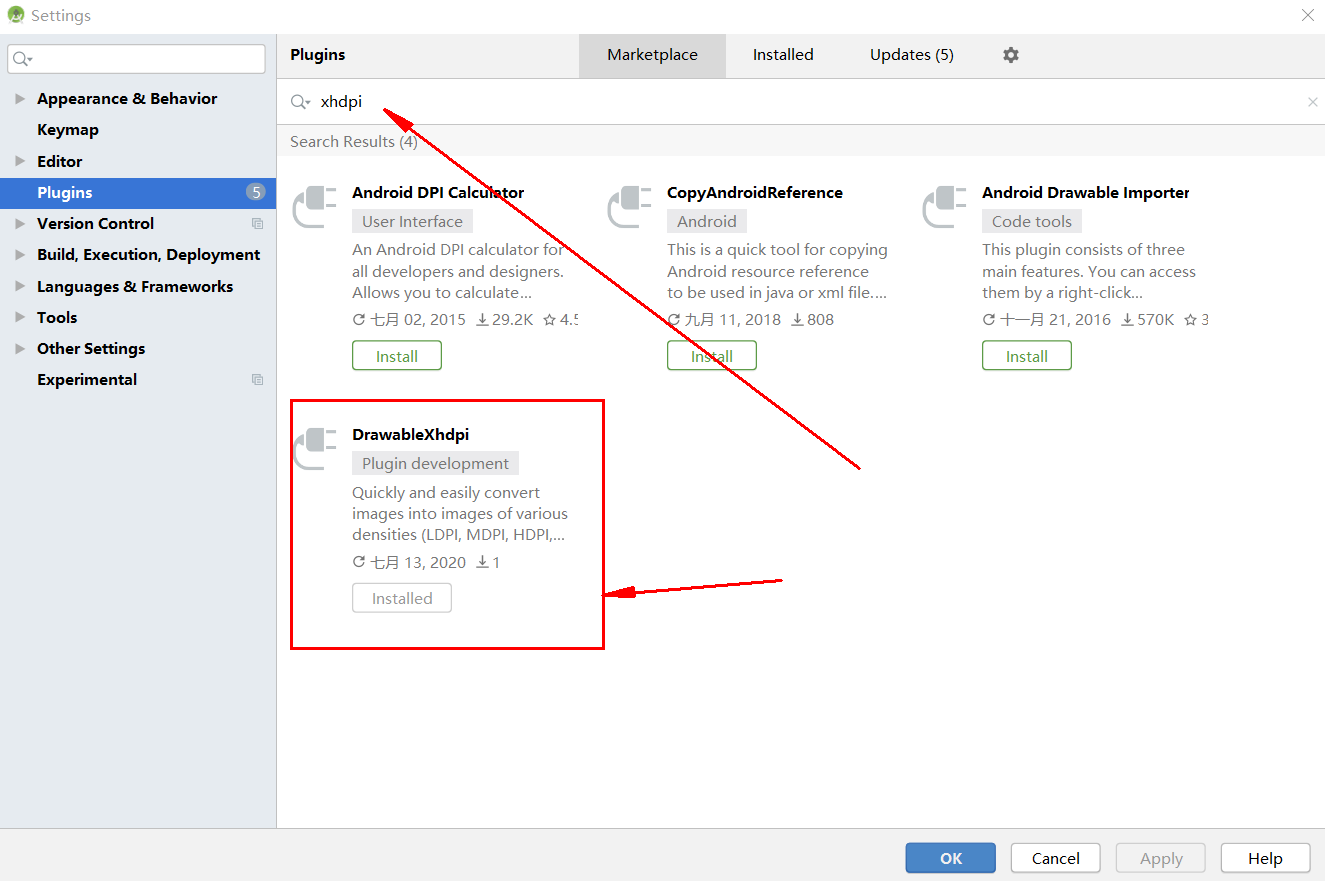The height and width of the screenshot is (881, 1325).
Task: Click the magnifier icon in plugin search bar
Action: (299, 101)
